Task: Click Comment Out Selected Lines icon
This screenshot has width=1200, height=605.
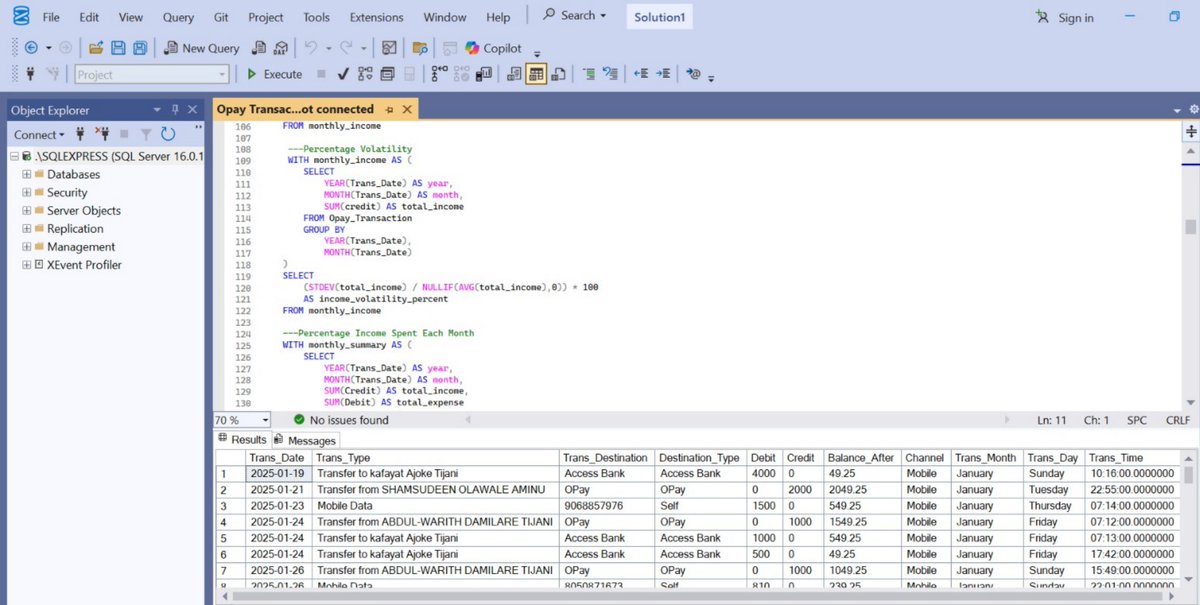Action: (x=589, y=74)
